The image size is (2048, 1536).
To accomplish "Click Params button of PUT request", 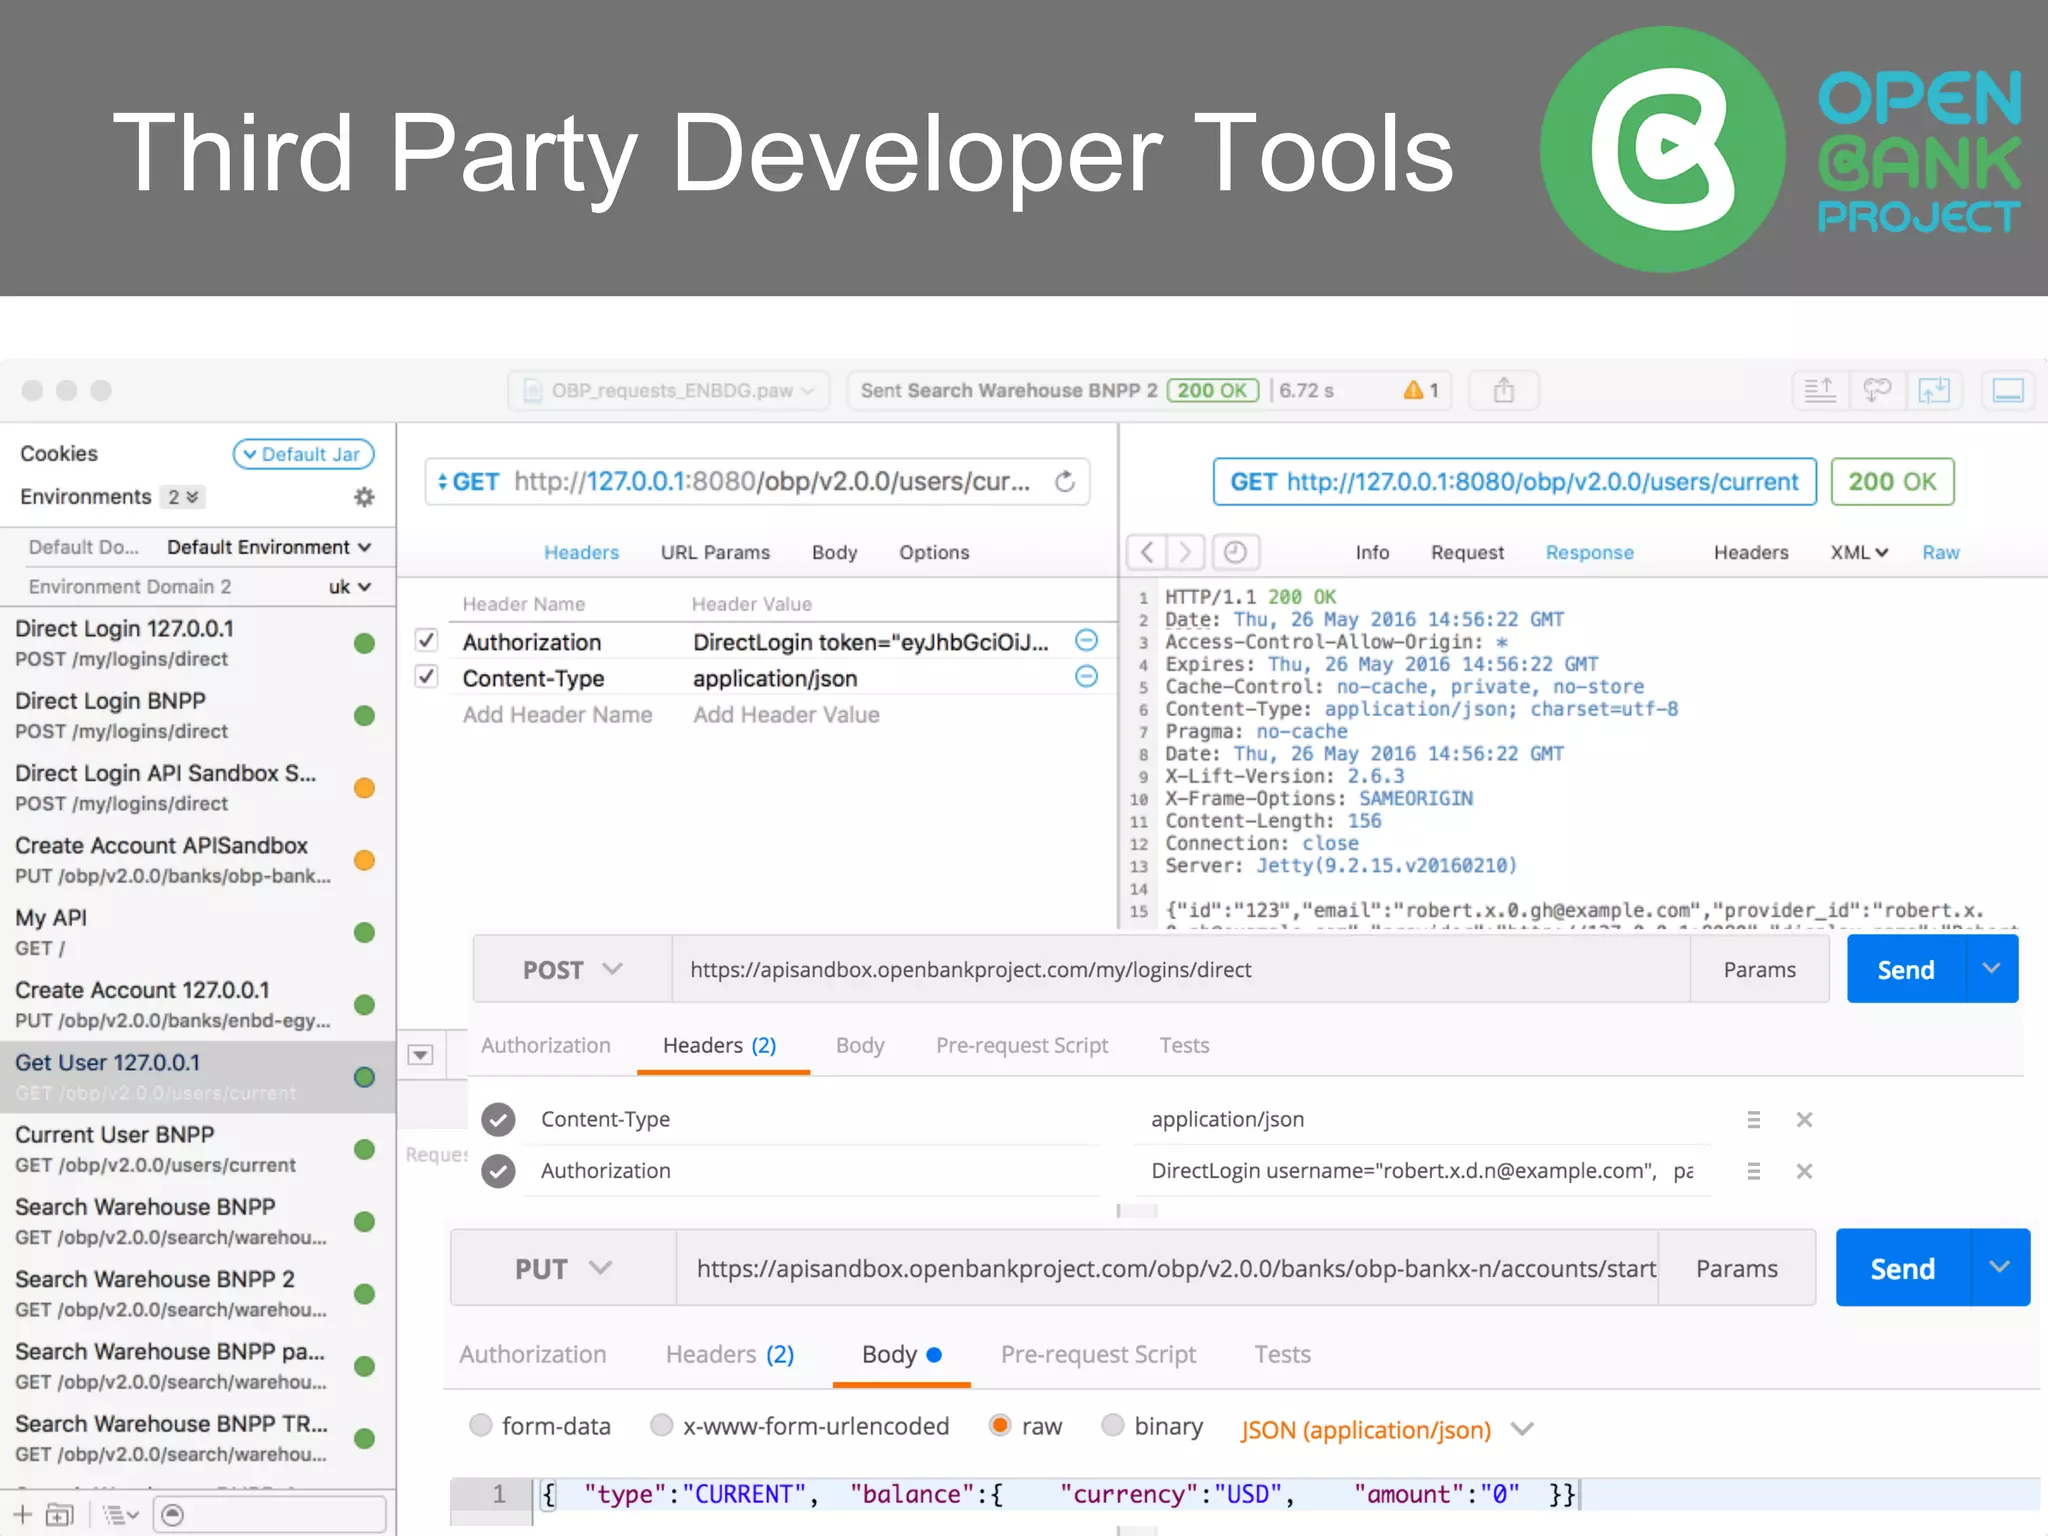I will (x=1737, y=1268).
